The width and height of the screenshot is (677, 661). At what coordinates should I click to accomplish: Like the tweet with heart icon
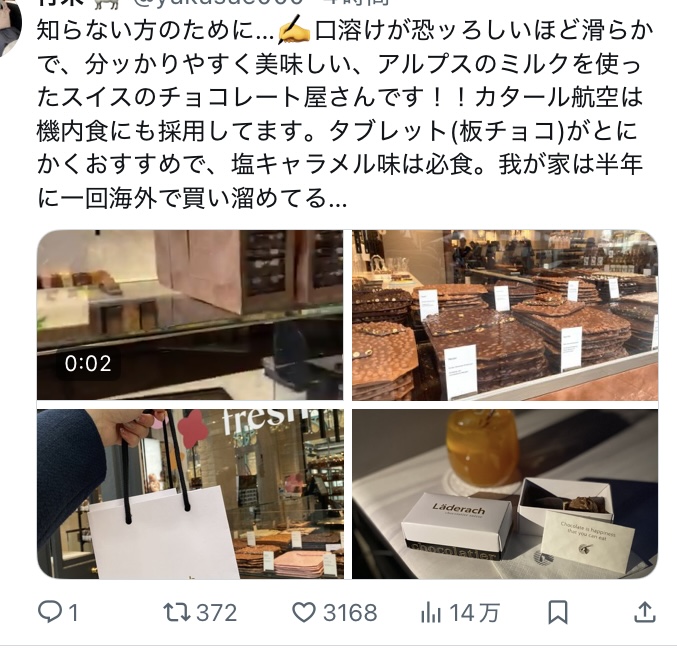(304, 612)
